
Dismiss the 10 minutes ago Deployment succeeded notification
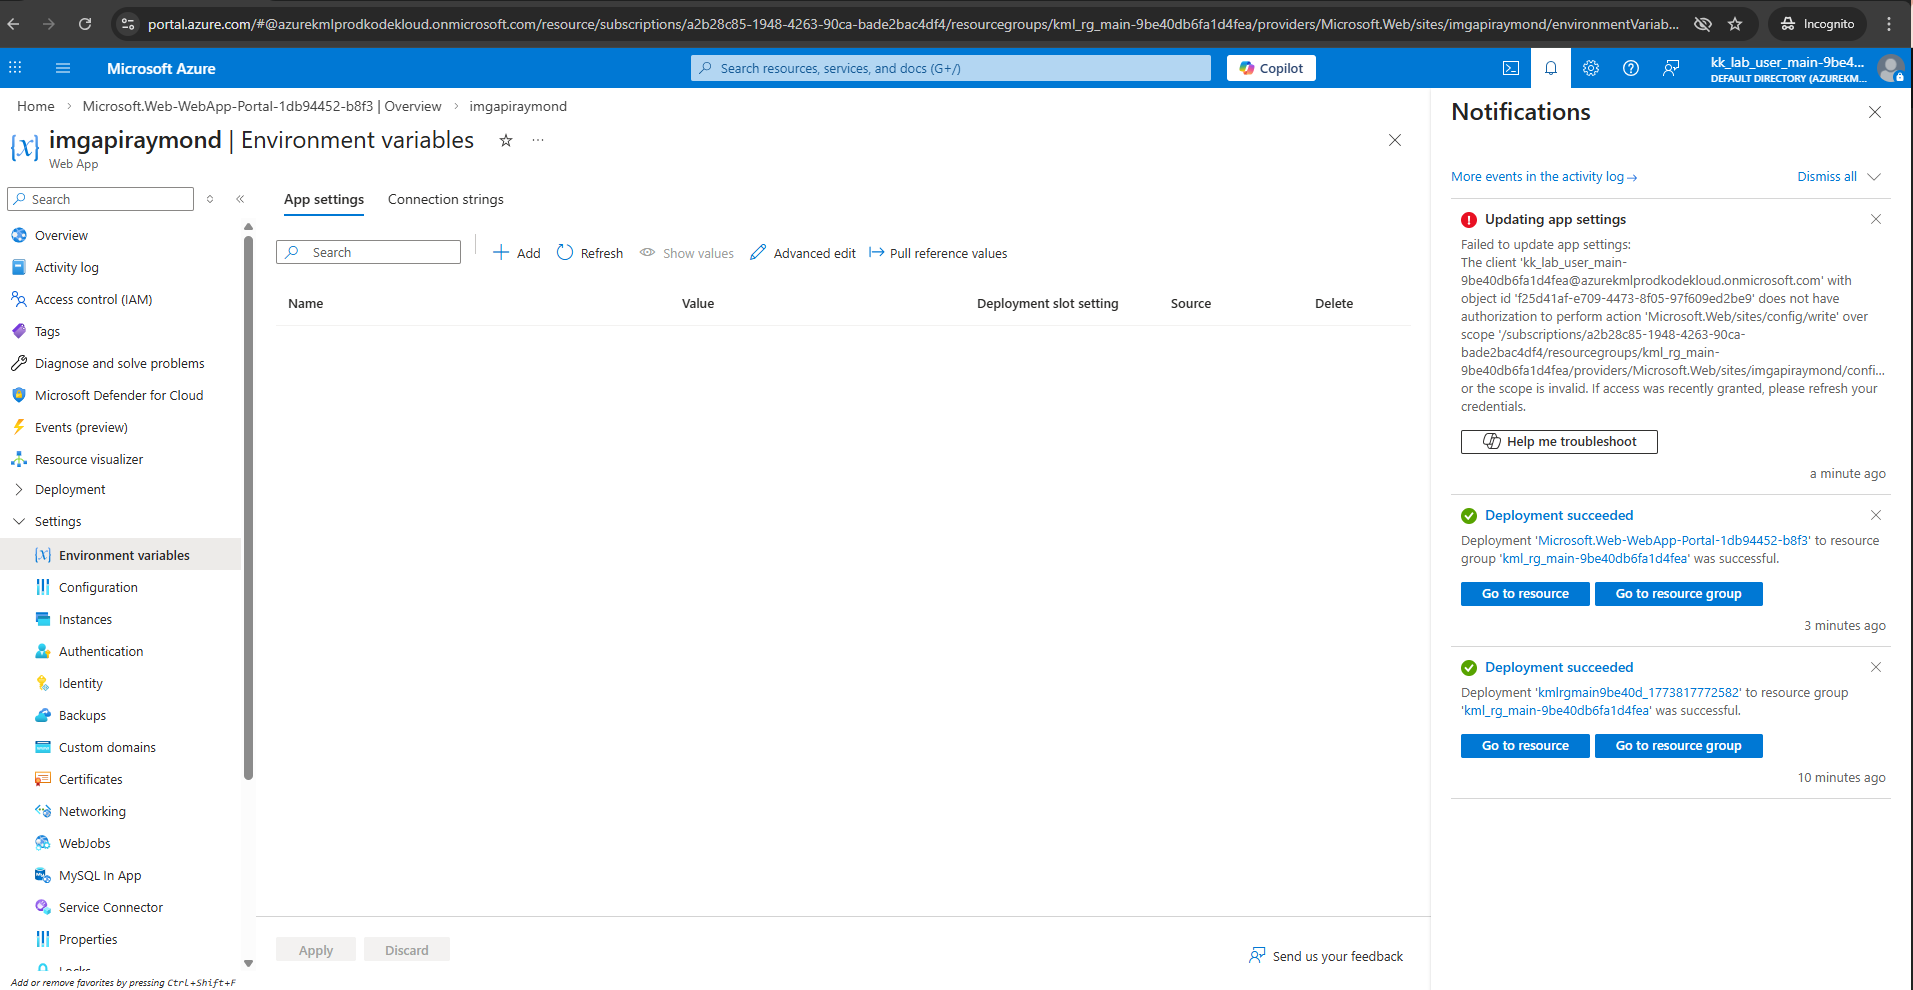pyautogui.click(x=1876, y=667)
